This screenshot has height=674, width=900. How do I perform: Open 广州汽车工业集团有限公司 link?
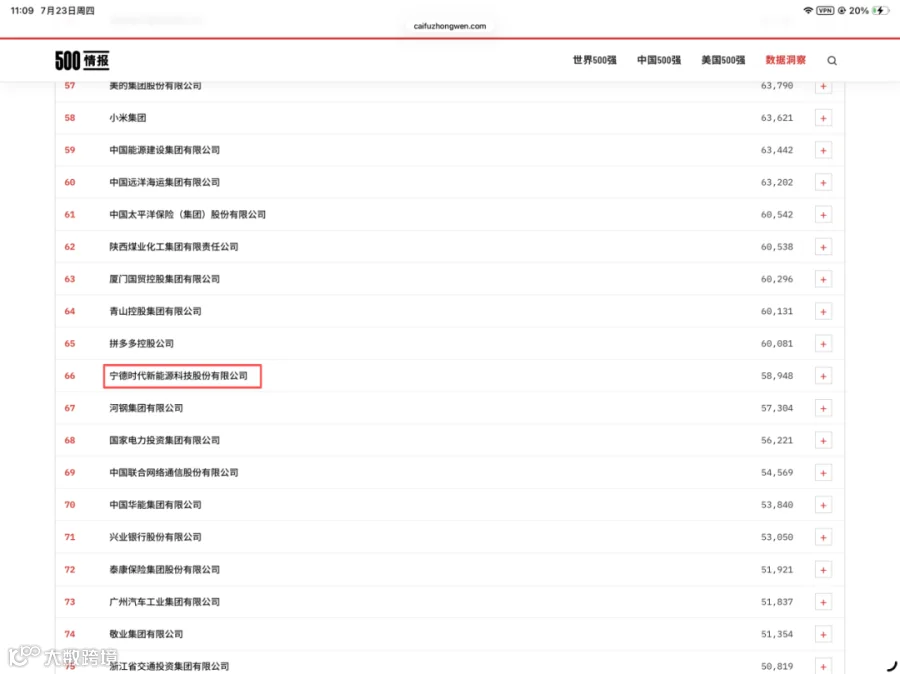[164, 602]
